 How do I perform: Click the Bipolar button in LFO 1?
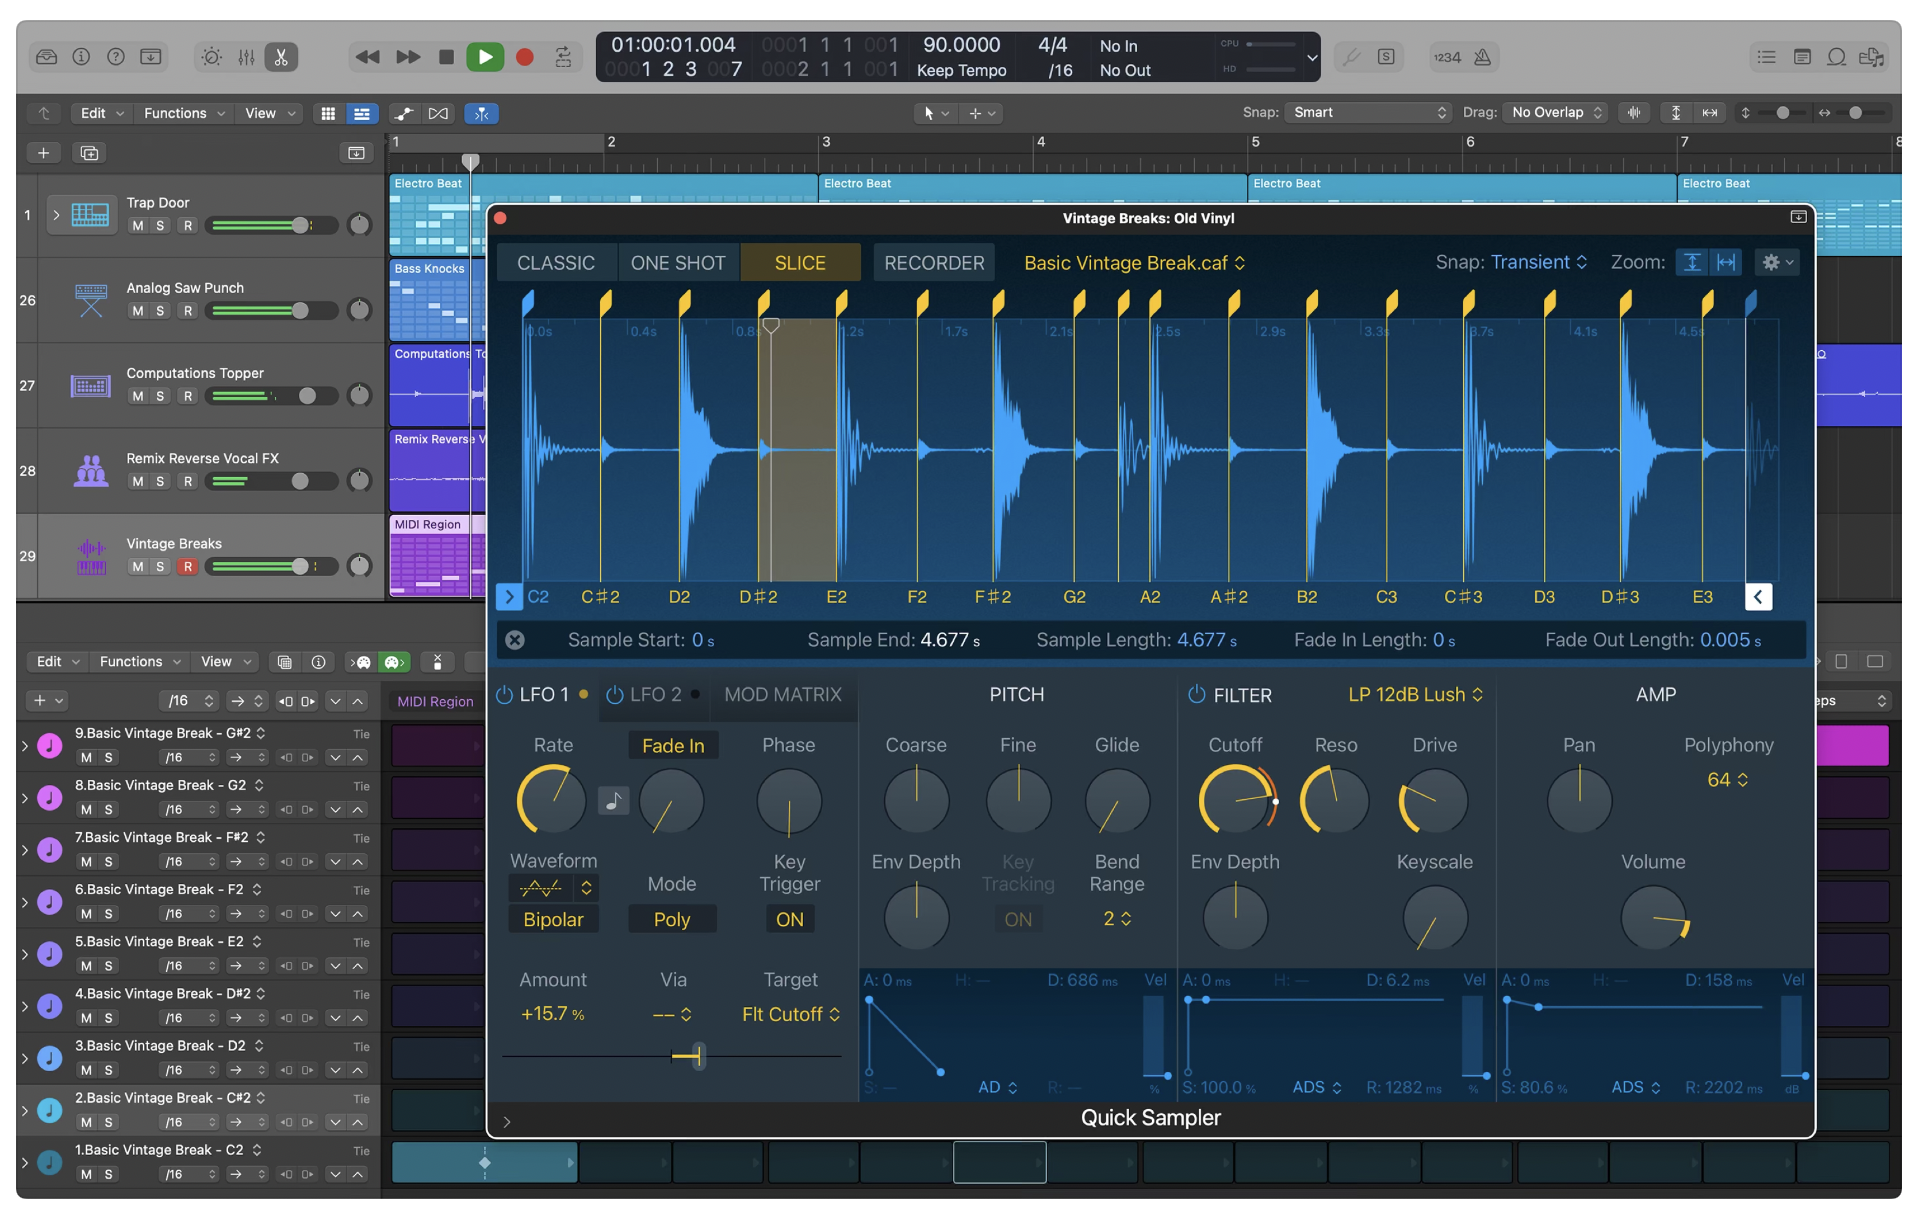(553, 920)
